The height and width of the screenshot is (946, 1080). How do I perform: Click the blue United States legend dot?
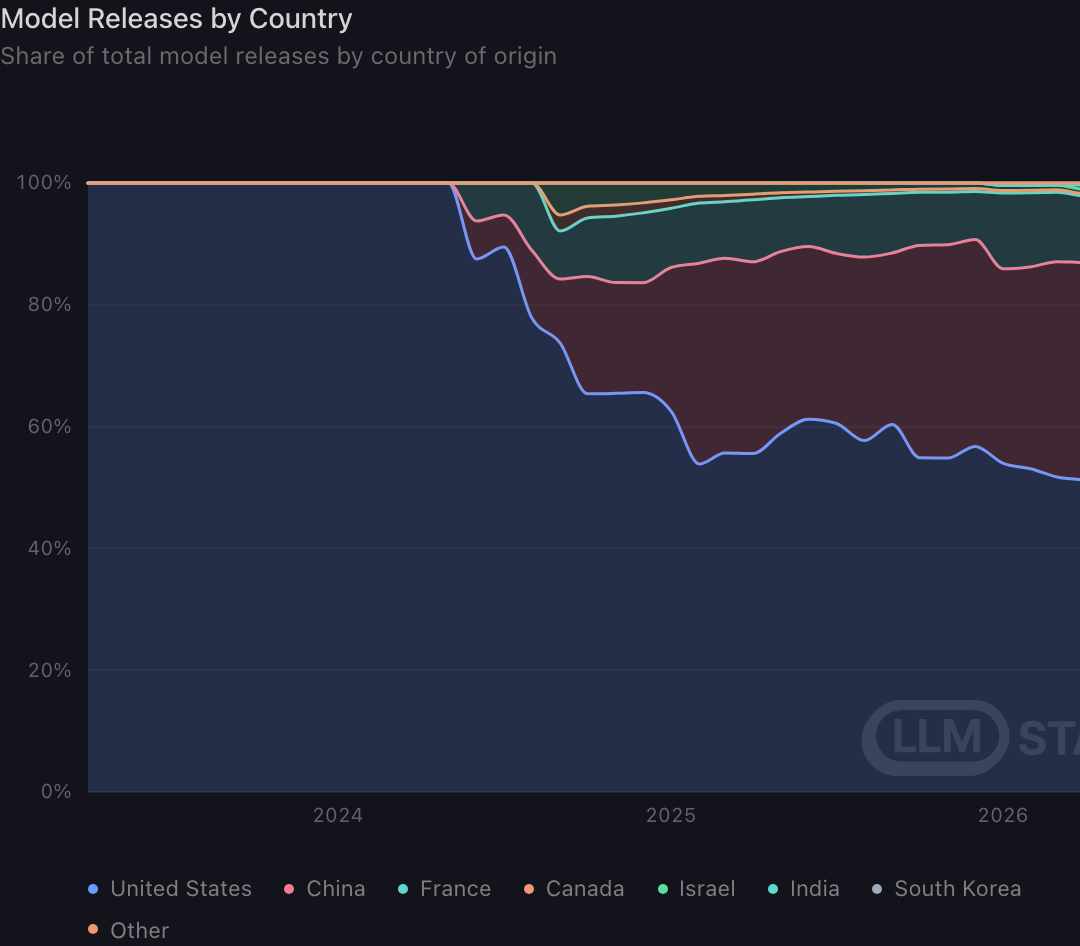coord(93,889)
